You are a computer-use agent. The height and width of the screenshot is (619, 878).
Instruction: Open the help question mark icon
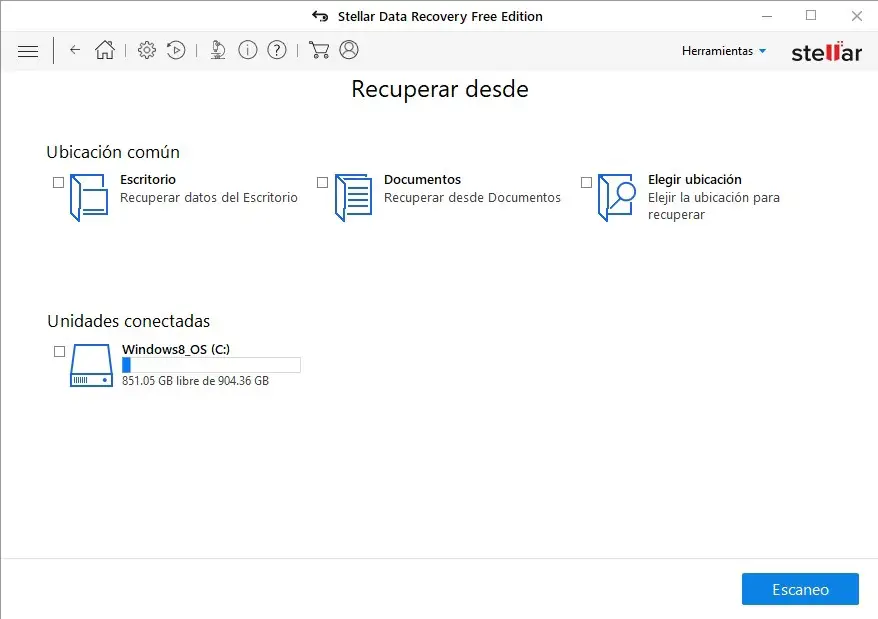[277, 50]
